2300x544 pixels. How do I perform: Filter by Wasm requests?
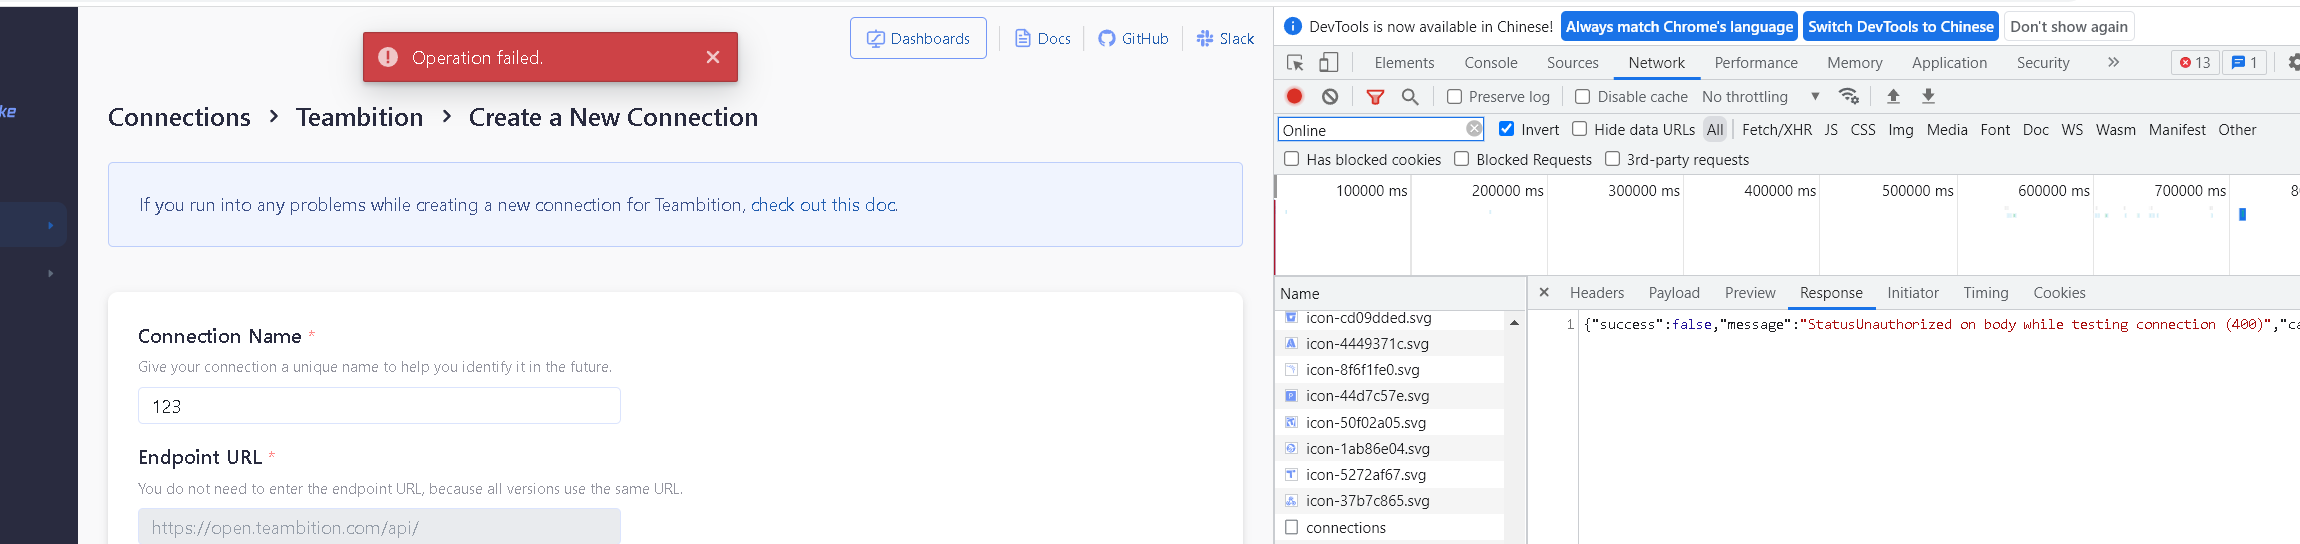tap(2115, 130)
